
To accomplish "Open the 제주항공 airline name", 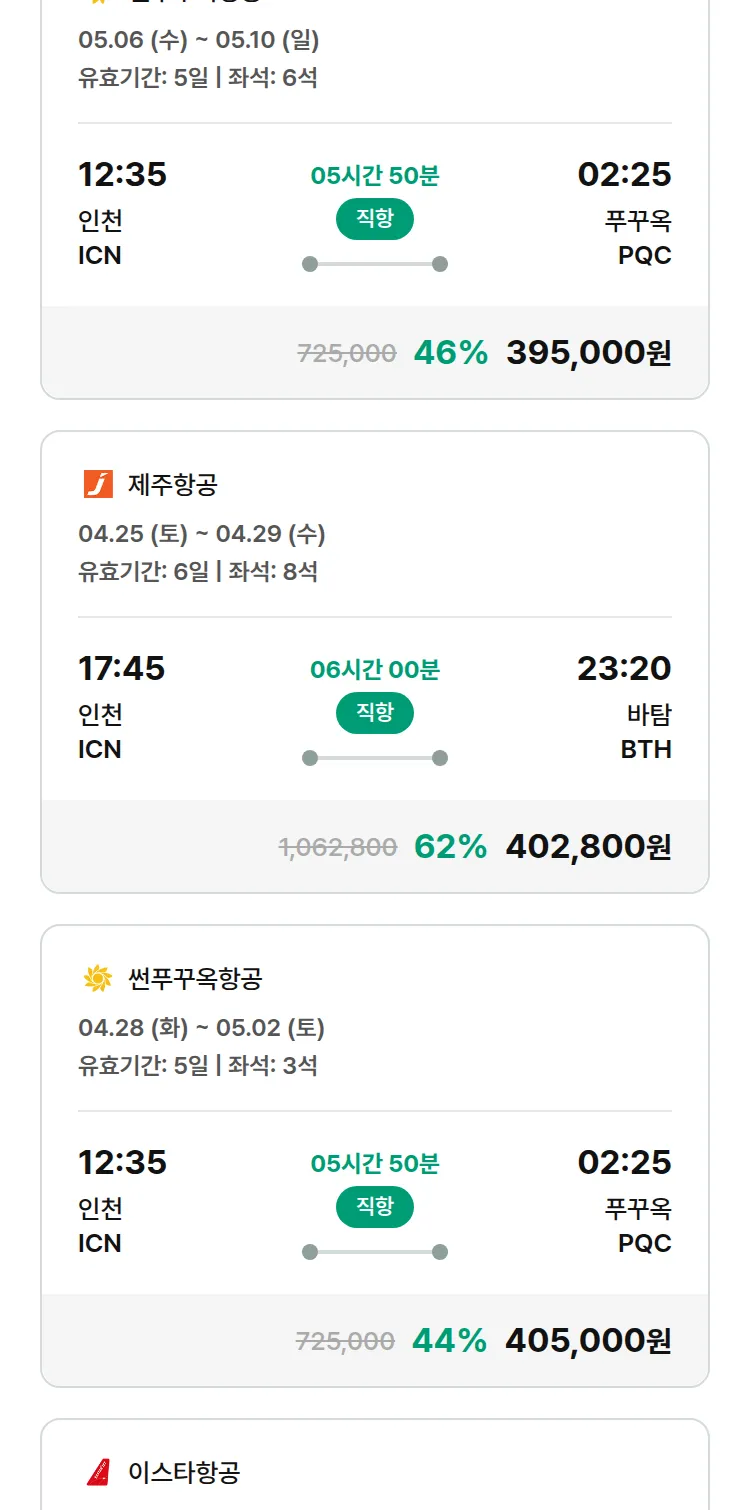I will [173, 485].
